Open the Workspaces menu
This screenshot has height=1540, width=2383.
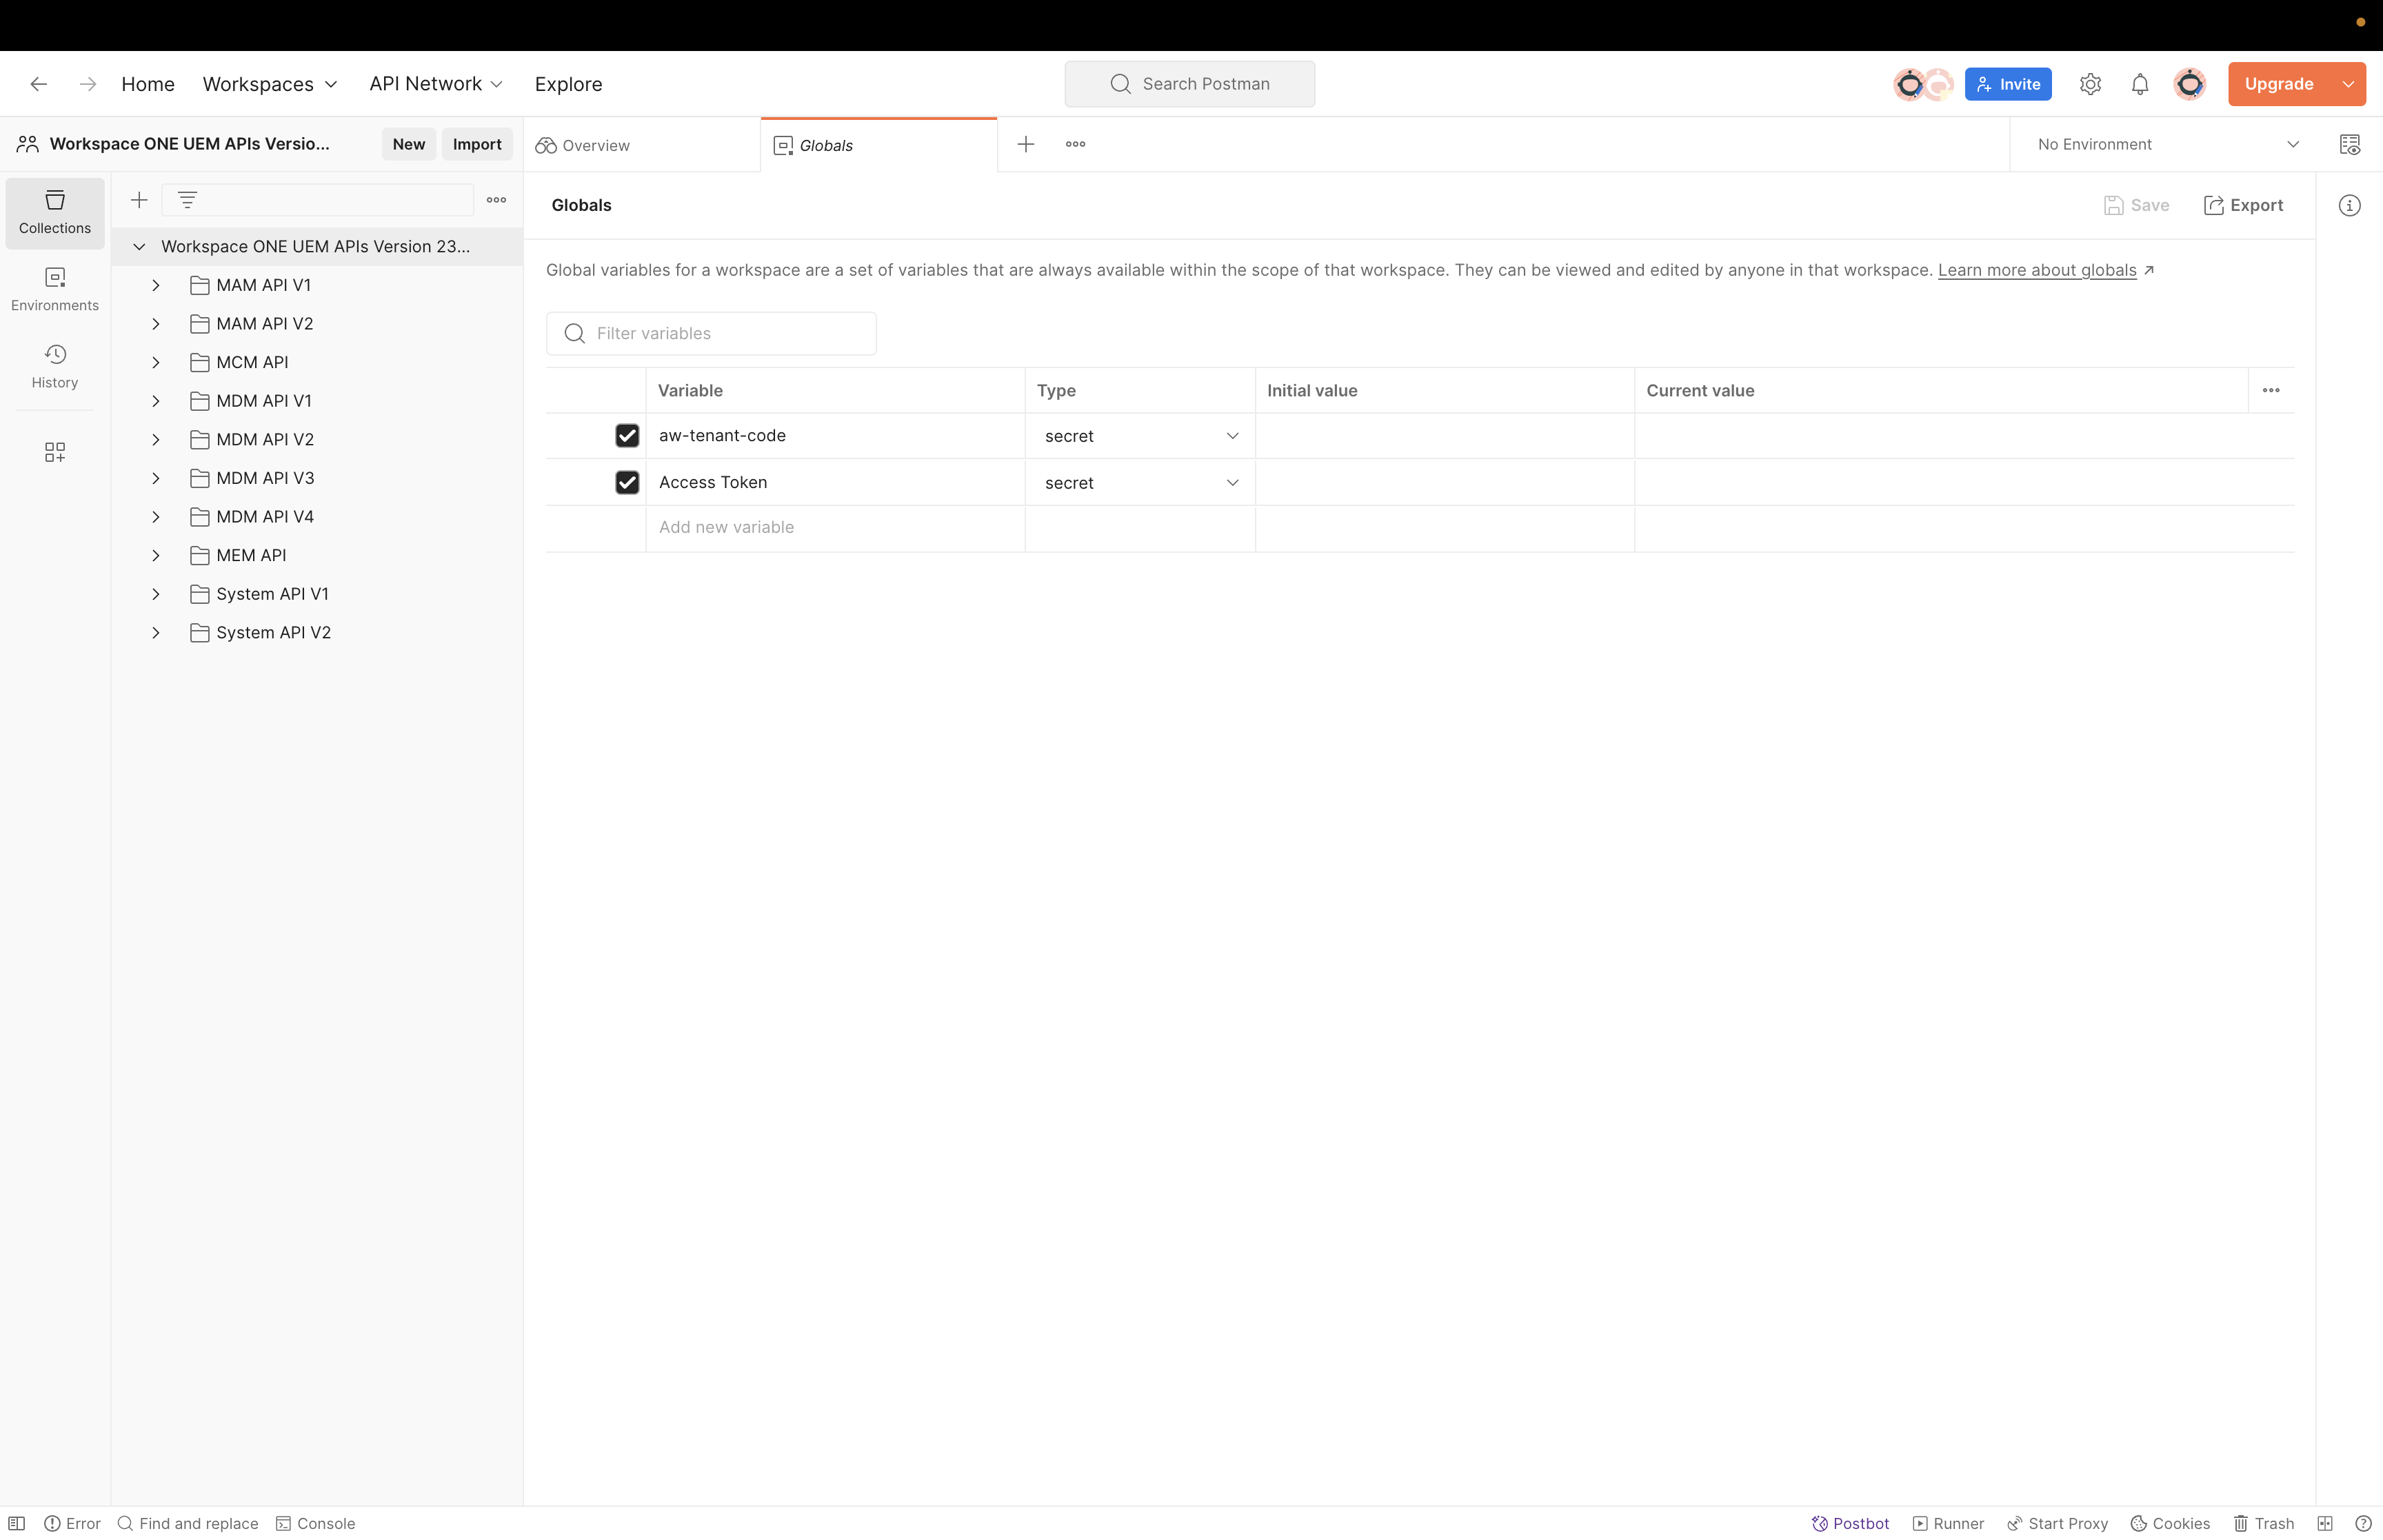point(269,84)
